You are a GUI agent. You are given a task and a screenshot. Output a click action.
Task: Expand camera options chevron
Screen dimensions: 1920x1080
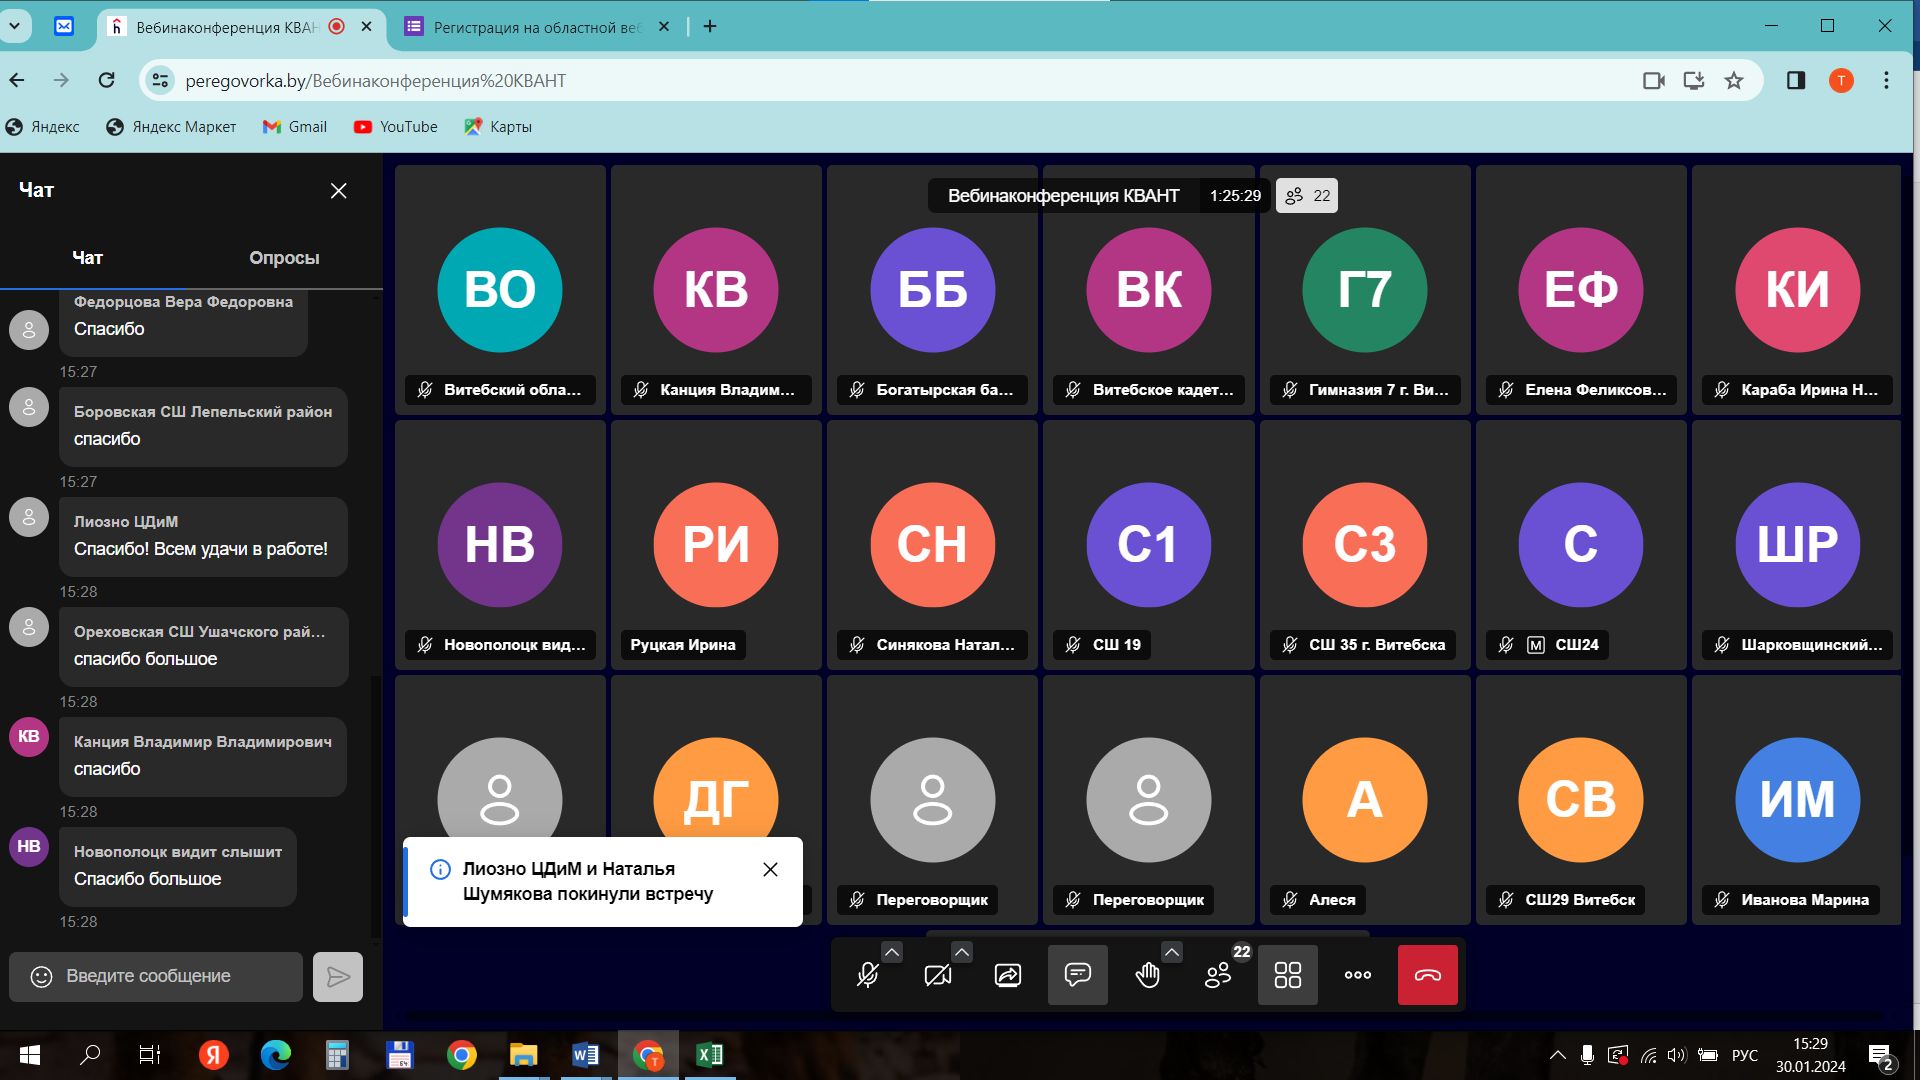point(961,952)
